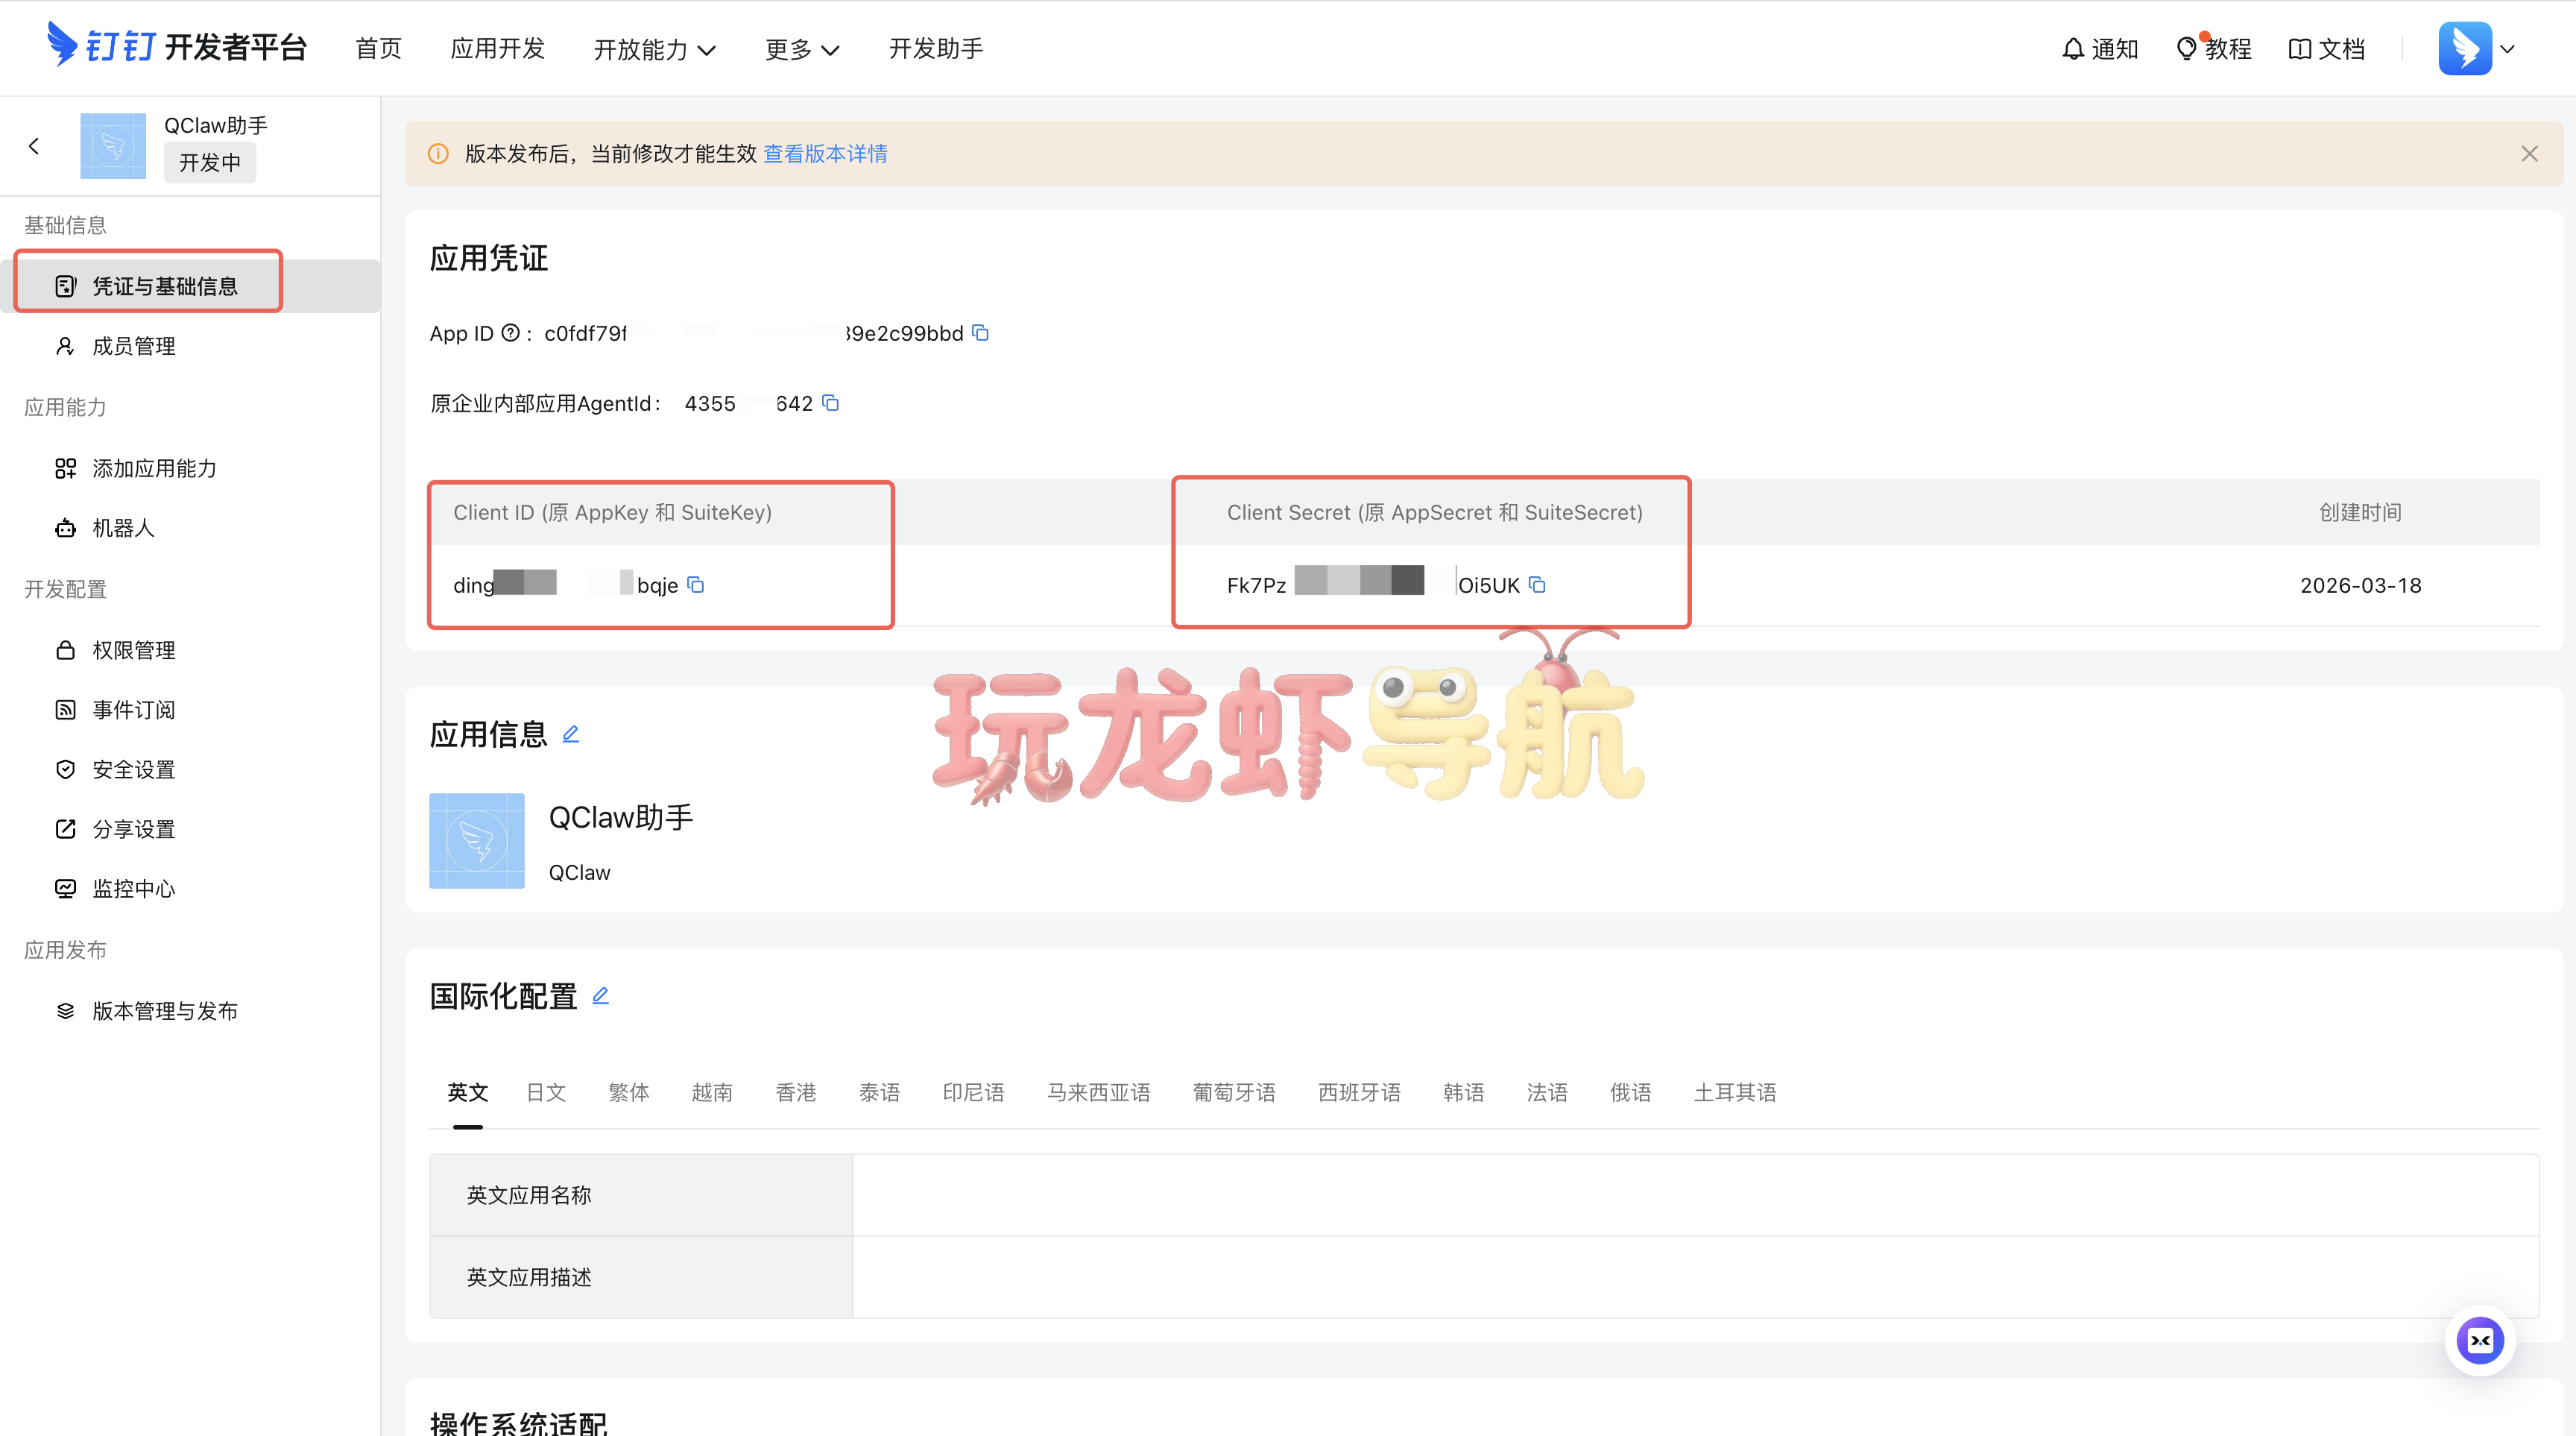Show help for App ID

pyautogui.click(x=510, y=333)
